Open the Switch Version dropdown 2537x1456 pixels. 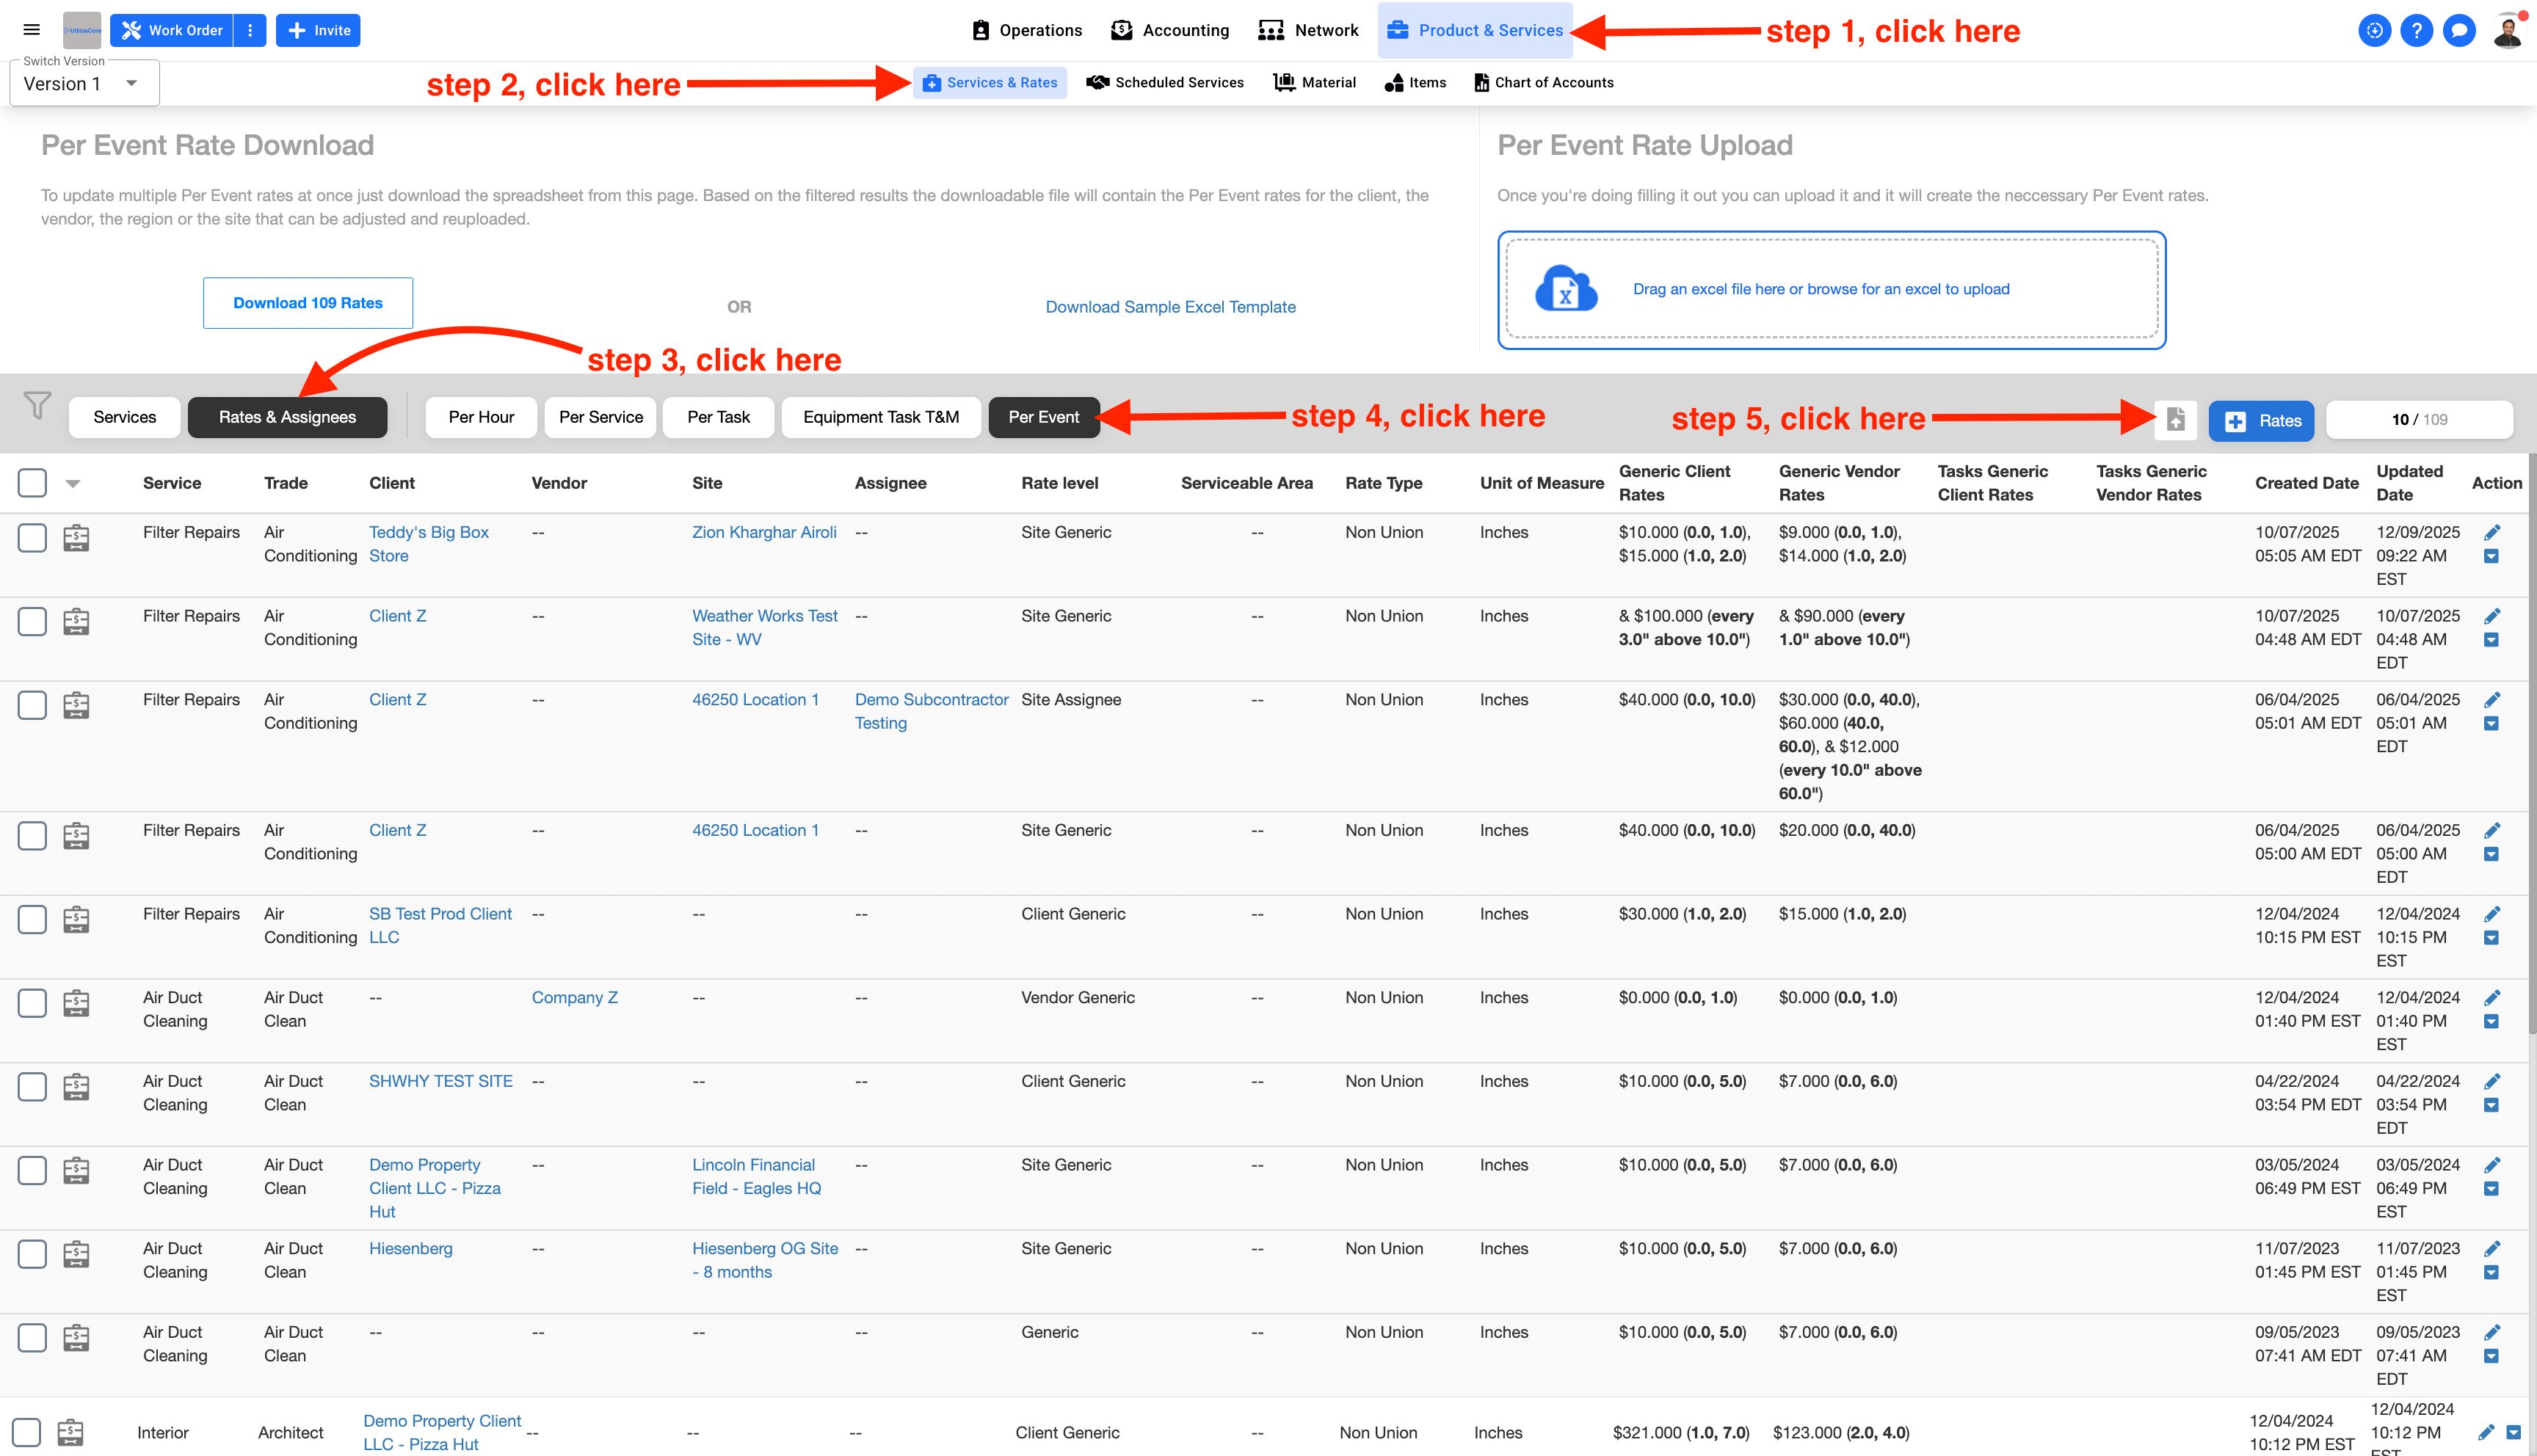coord(84,84)
